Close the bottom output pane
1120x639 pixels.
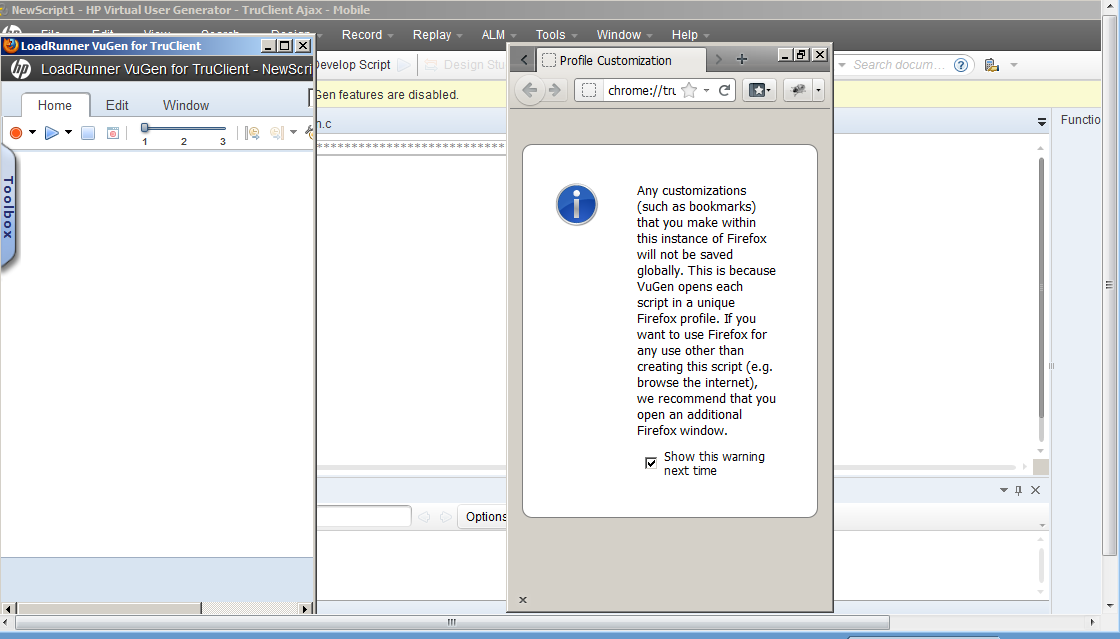[x=1036, y=490]
